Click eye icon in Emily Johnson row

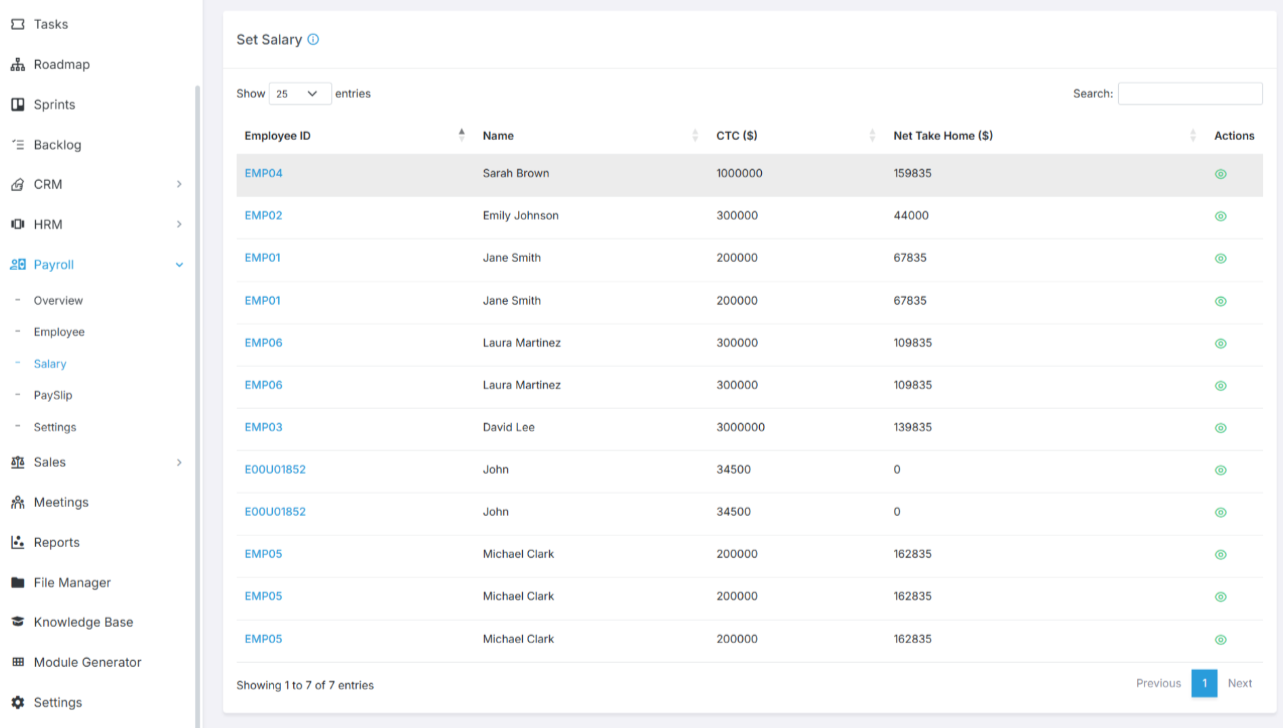[1220, 216]
